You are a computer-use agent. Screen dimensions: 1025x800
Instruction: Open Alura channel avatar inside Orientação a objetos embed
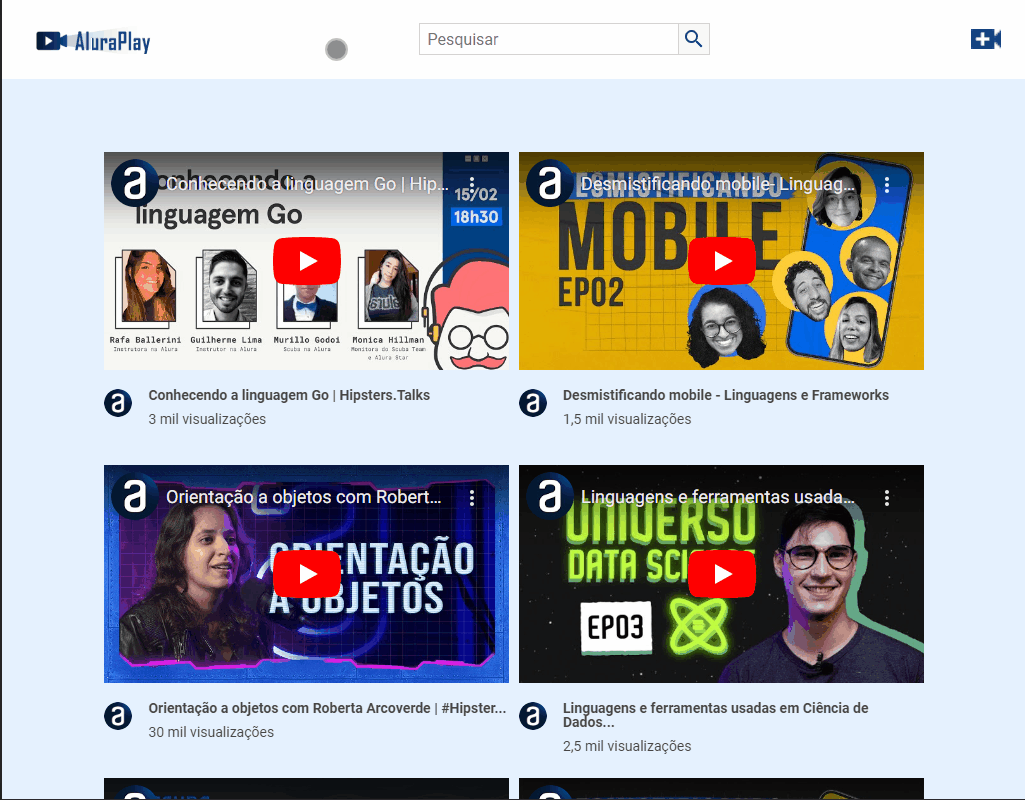(x=135, y=496)
